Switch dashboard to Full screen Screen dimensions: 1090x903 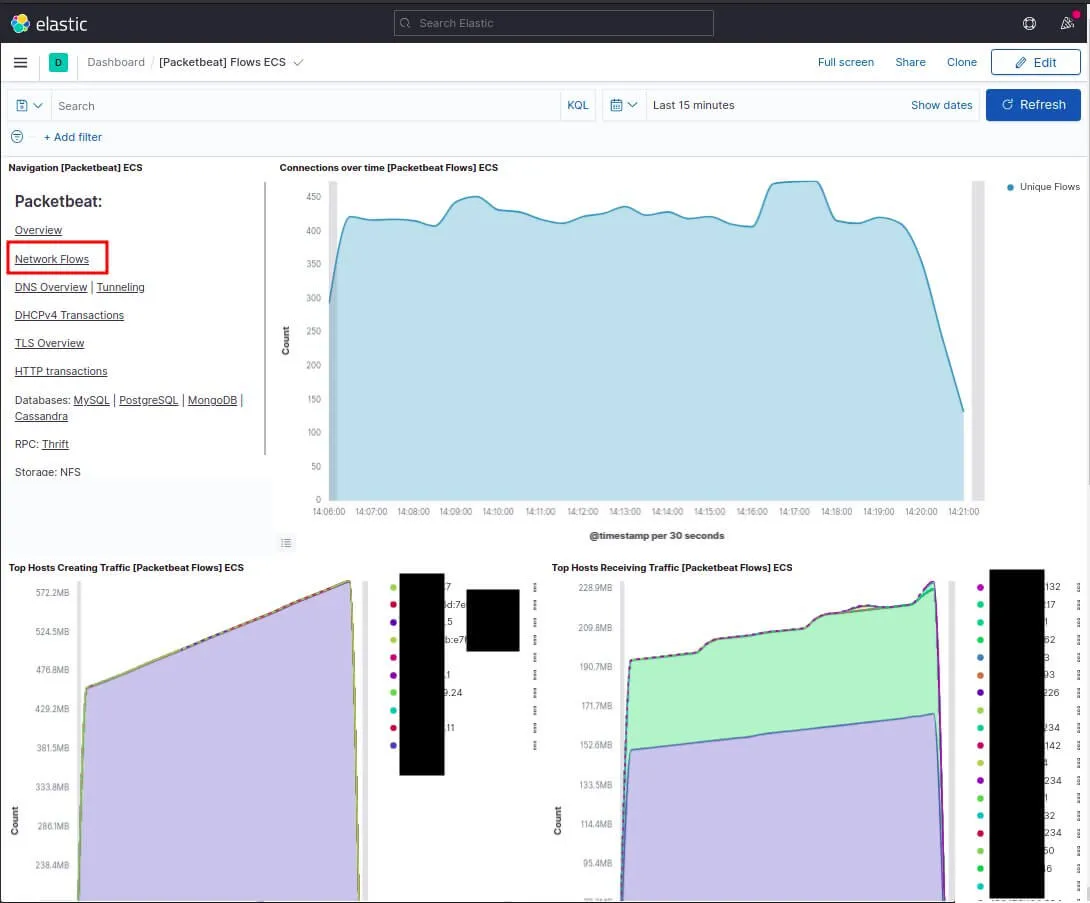point(845,63)
